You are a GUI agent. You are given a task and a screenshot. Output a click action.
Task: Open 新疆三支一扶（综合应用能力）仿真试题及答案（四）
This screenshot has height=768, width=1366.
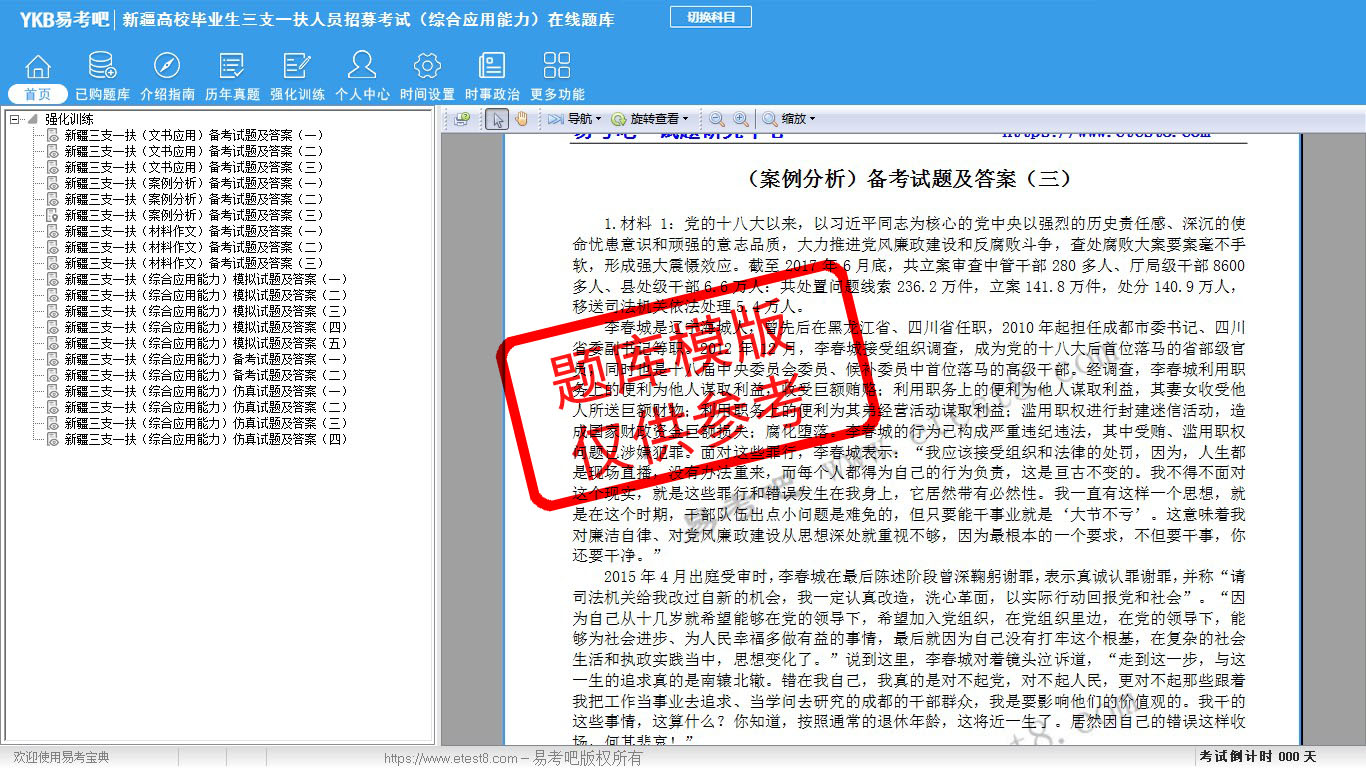pyautogui.click(x=206, y=439)
